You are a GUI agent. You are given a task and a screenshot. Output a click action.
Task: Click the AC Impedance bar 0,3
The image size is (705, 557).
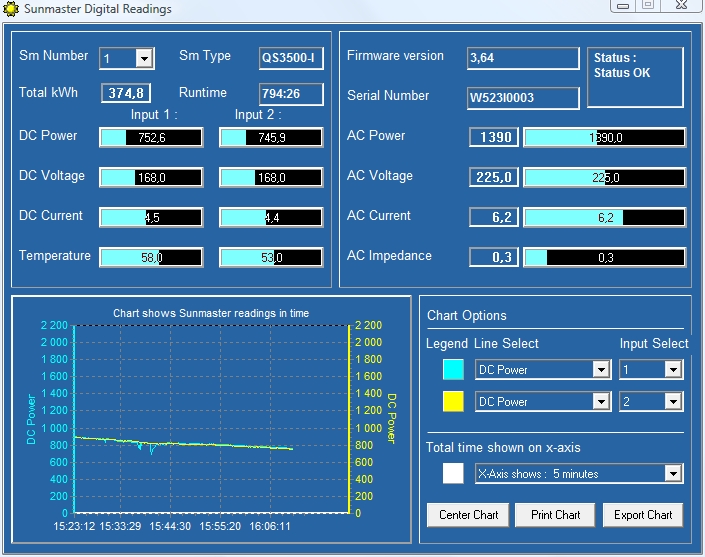click(x=605, y=258)
